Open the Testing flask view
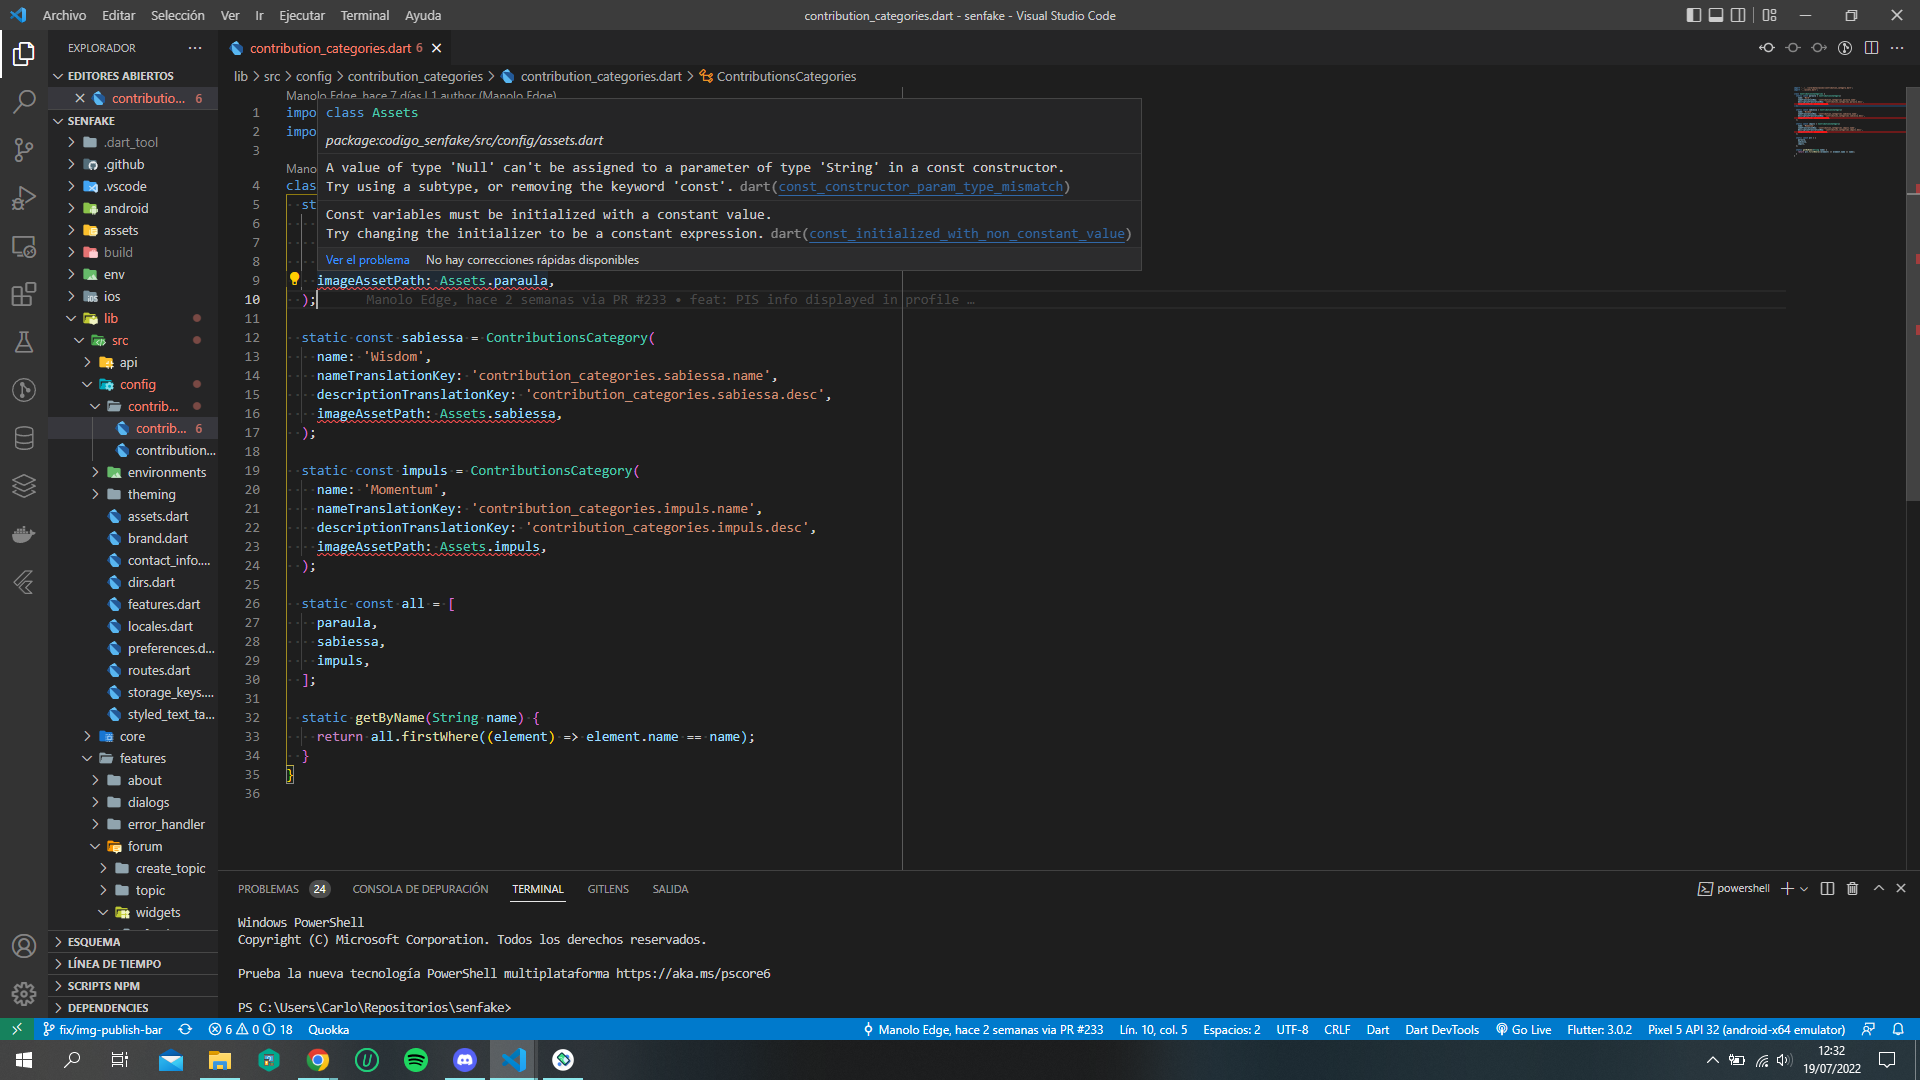Viewport: 1920px width, 1080px height. (x=24, y=342)
